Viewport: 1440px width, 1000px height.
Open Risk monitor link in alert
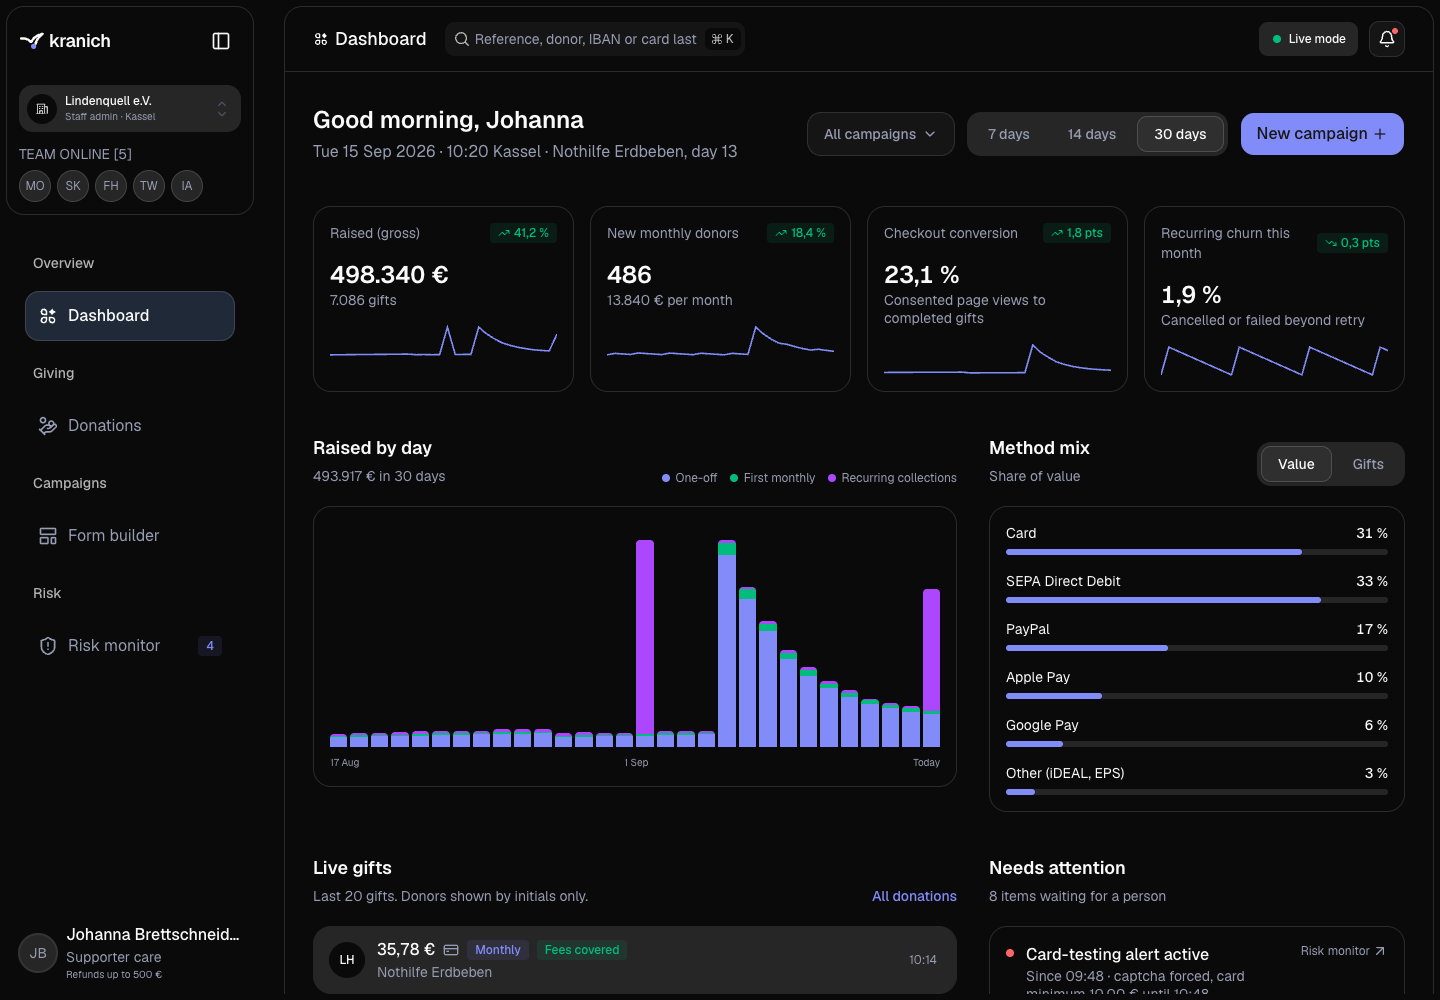click(1343, 951)
